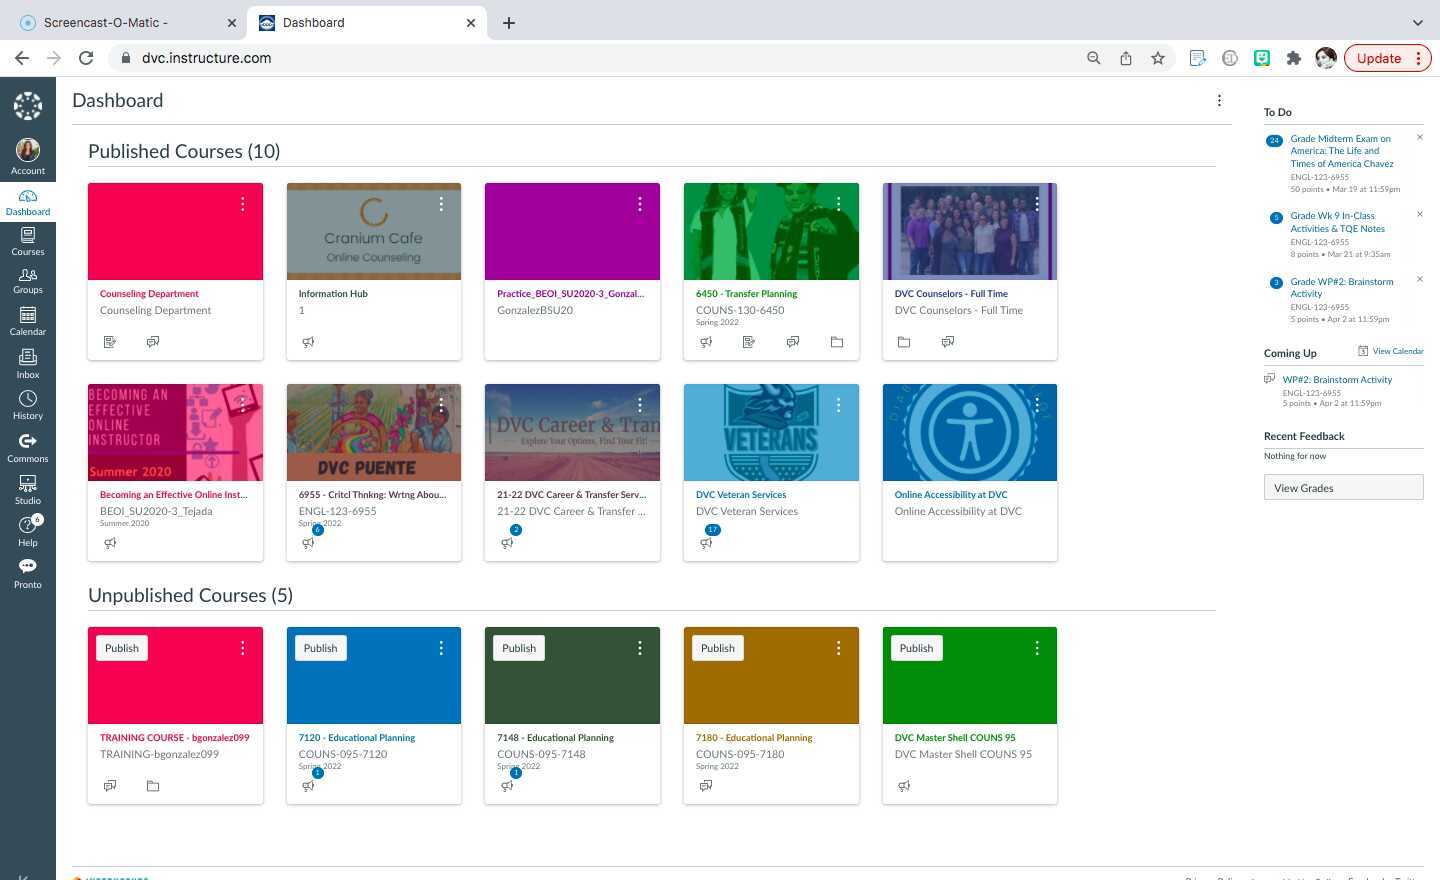Screen dimensions: 1440x880
Task: Dismiss the Grade WP#2 Brainstorm Activity to-do
Action: pos(1419,280)
